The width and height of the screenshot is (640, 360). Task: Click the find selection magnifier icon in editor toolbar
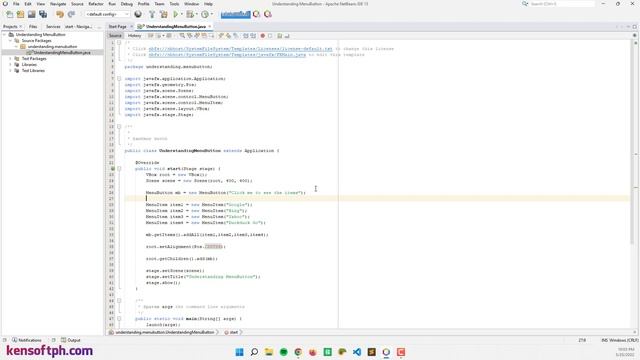click(182, 36)
